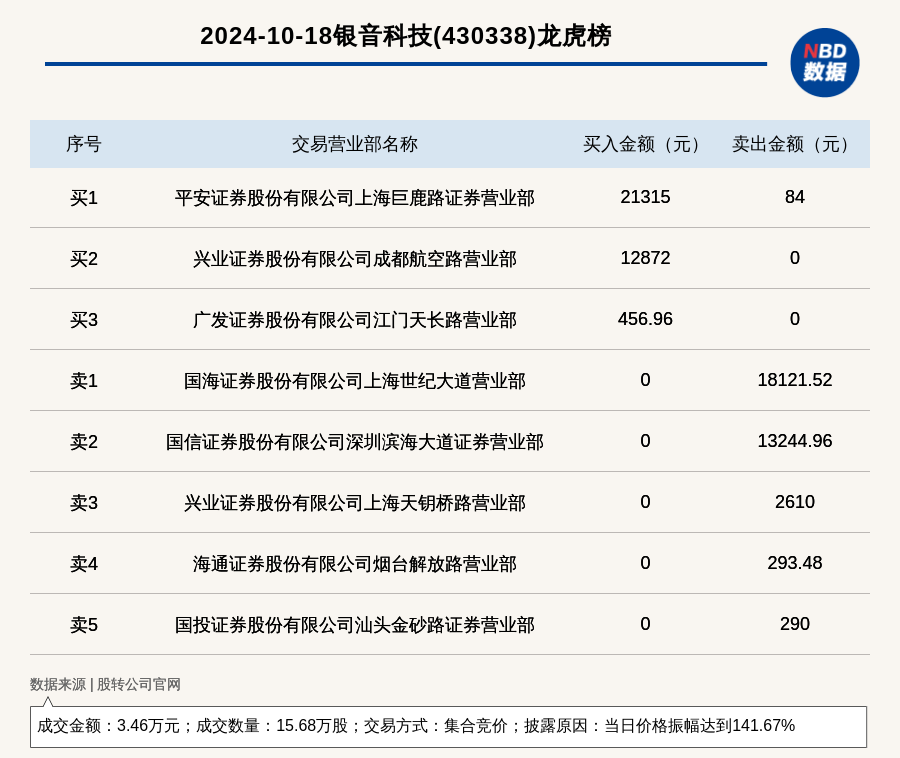Select 国信证券股份有限公司深圳滨海大道证券营业部
Screen dimensions: 900x758
pos(355,442)
